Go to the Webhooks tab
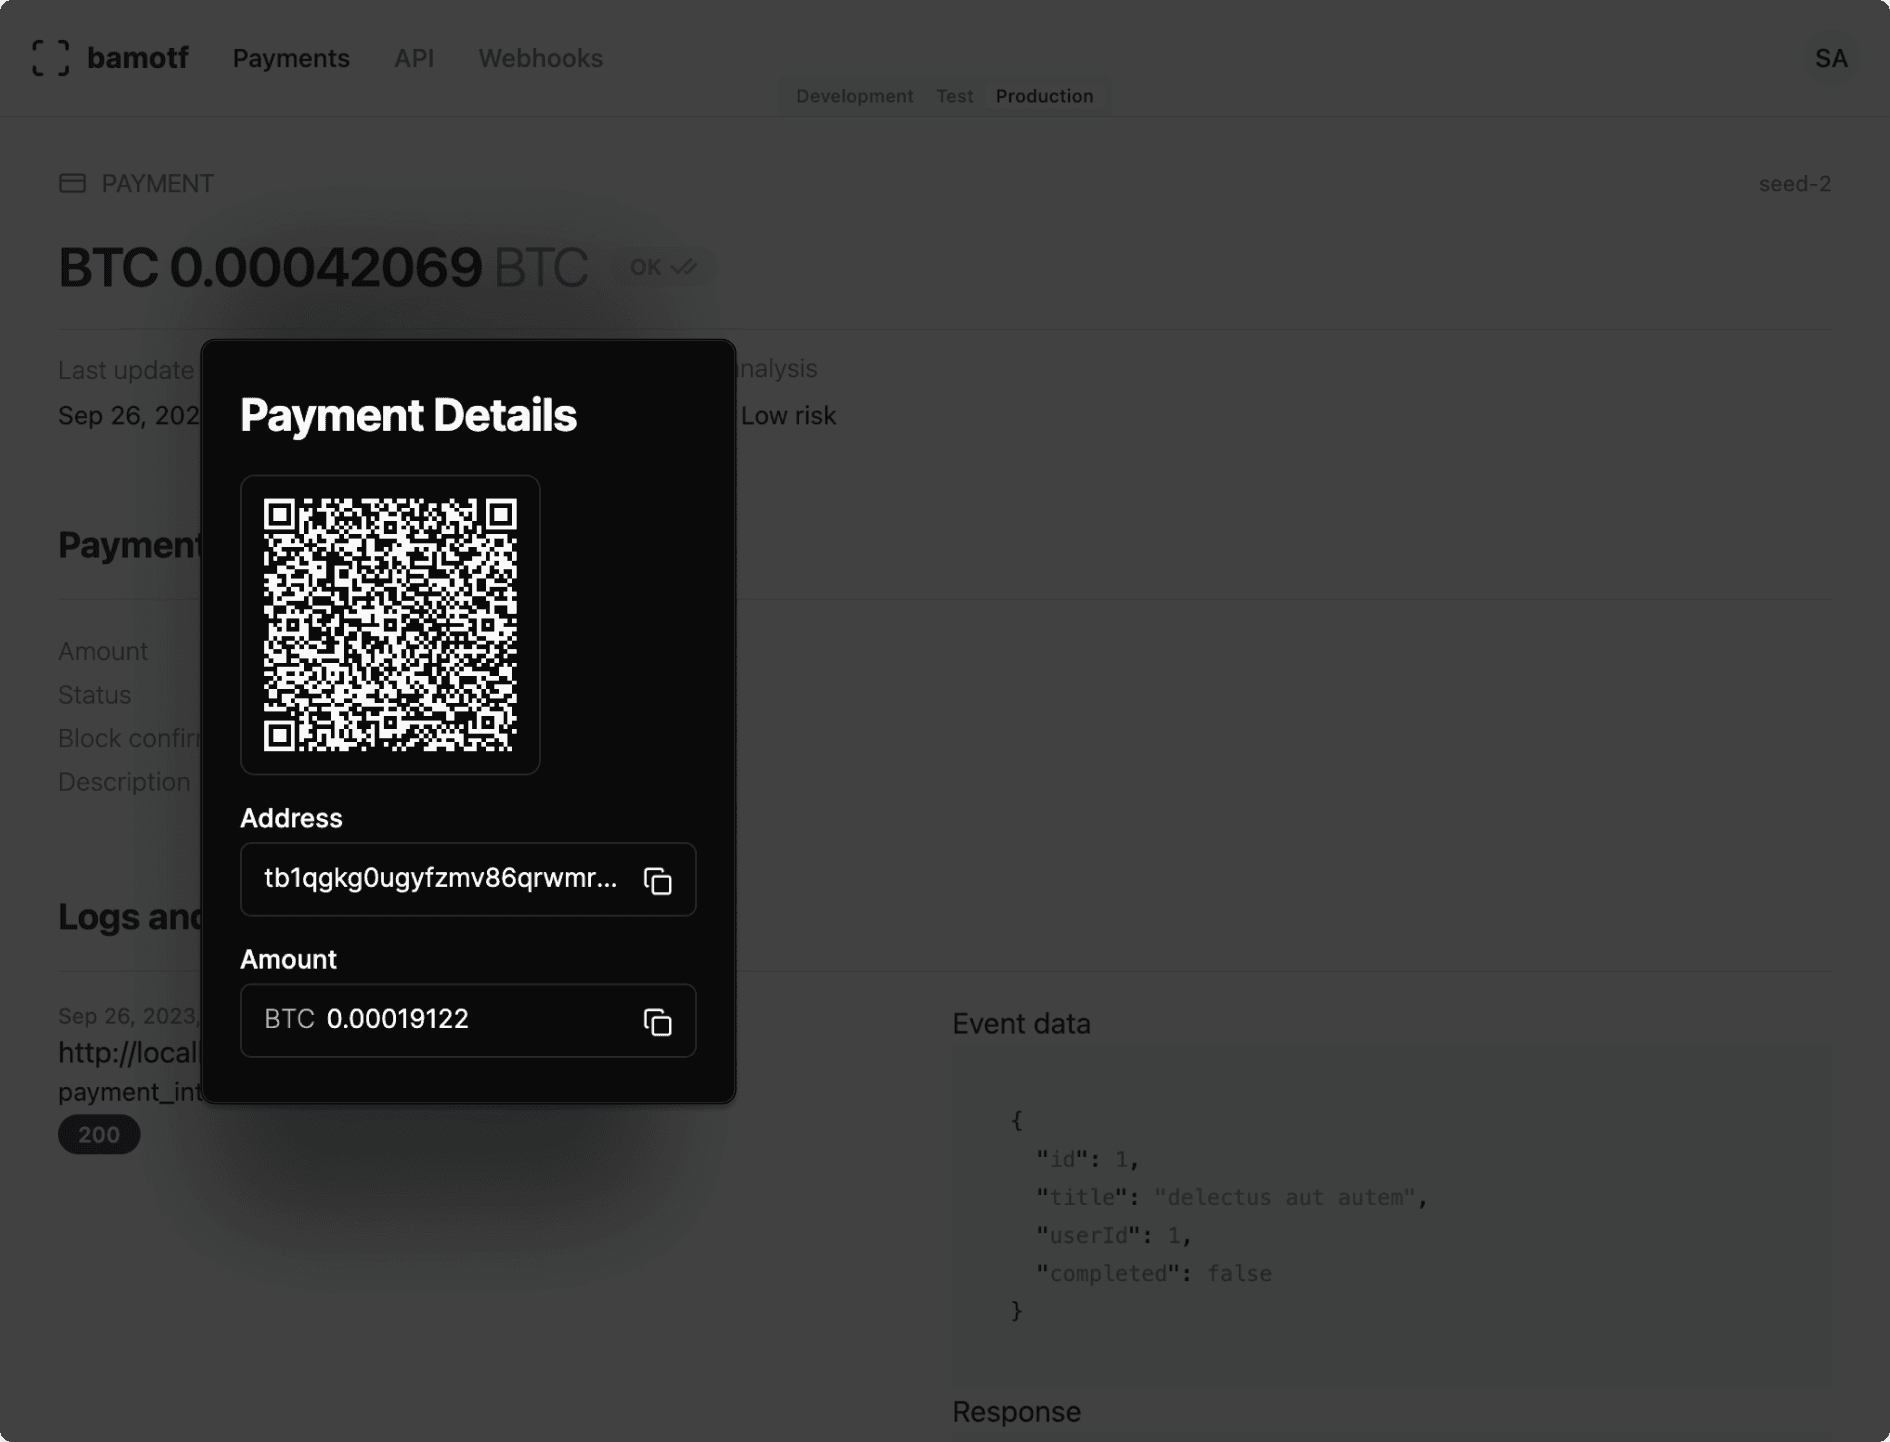 point(540,58)
